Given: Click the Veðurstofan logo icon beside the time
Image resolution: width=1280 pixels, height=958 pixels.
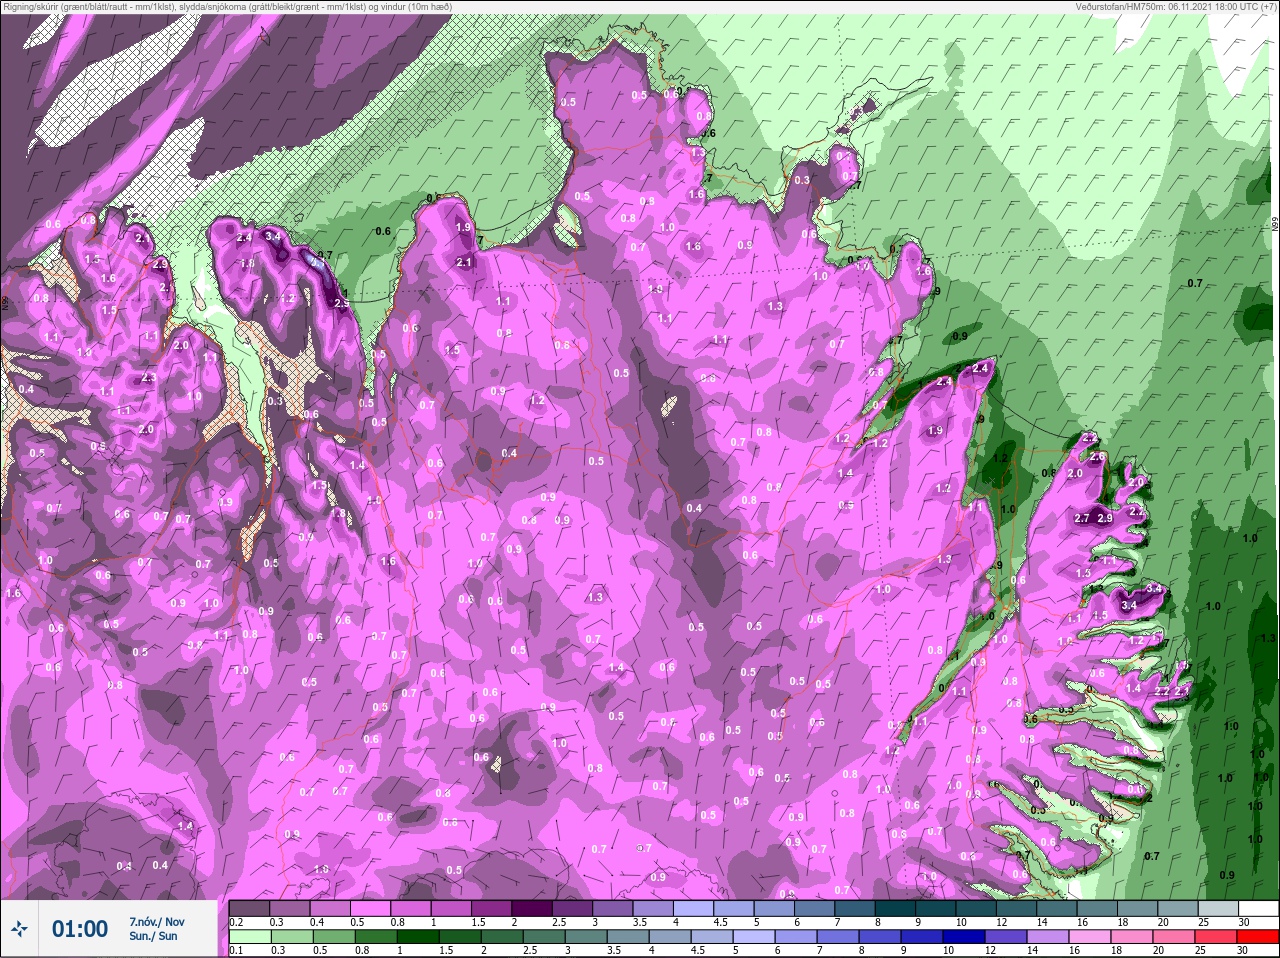Looking at the screenshot, I should point(20,929).
